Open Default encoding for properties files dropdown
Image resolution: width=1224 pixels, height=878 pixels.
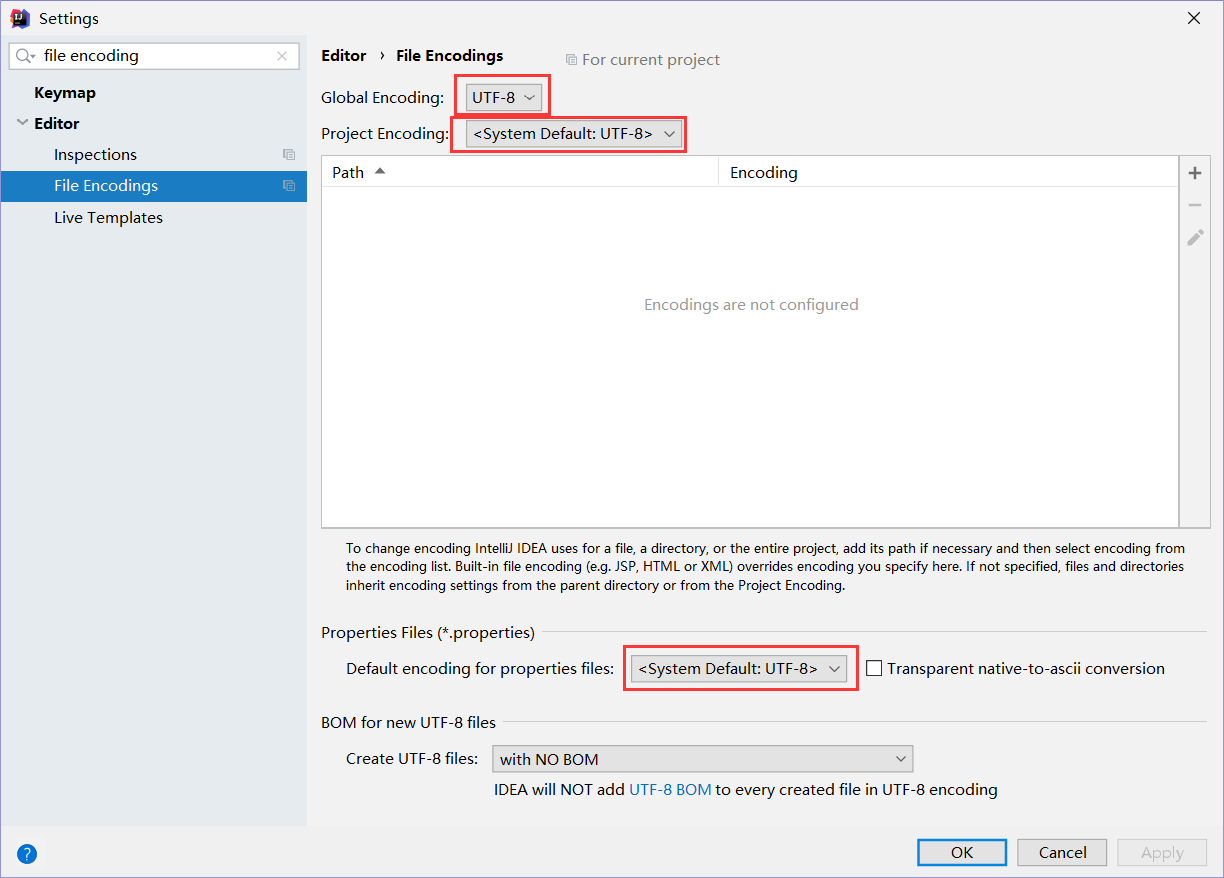click(740, 668)
